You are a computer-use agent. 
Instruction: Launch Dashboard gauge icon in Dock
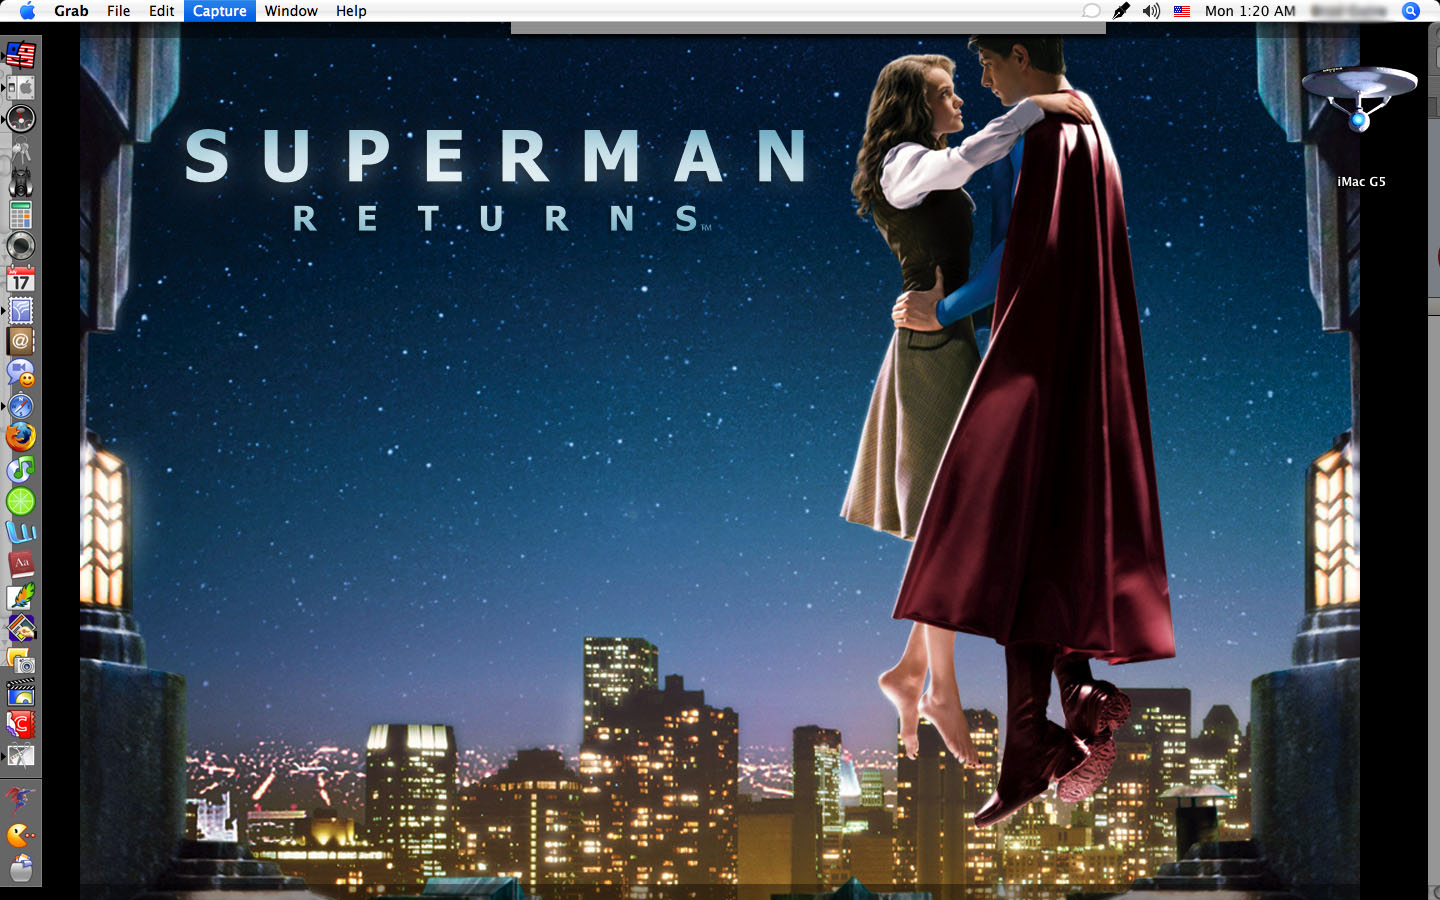coord(21,119)
